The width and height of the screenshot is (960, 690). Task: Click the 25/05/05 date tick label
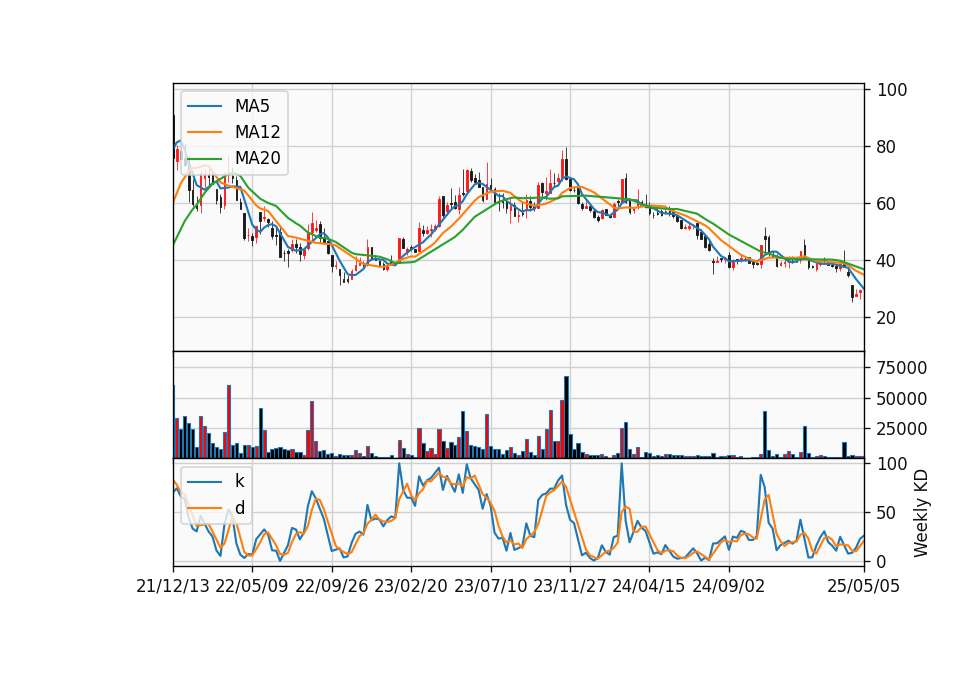point(864,586)
